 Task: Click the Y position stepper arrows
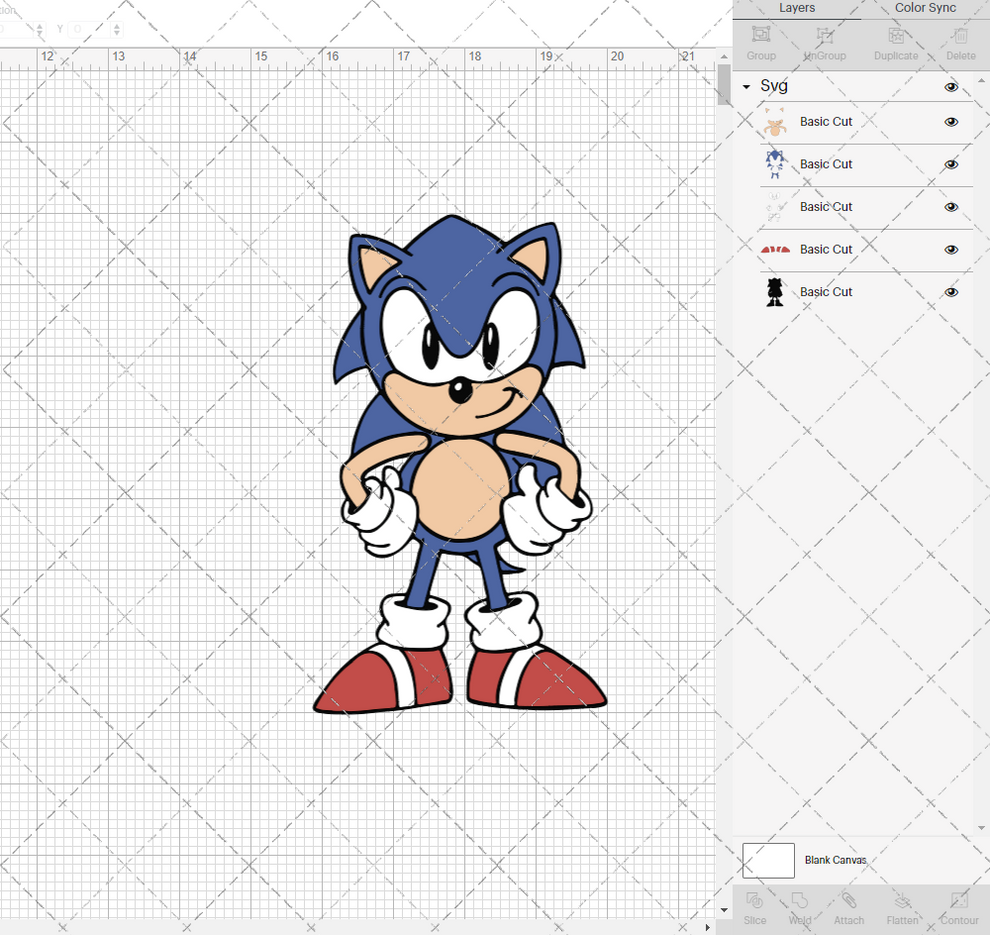[117, 29]
